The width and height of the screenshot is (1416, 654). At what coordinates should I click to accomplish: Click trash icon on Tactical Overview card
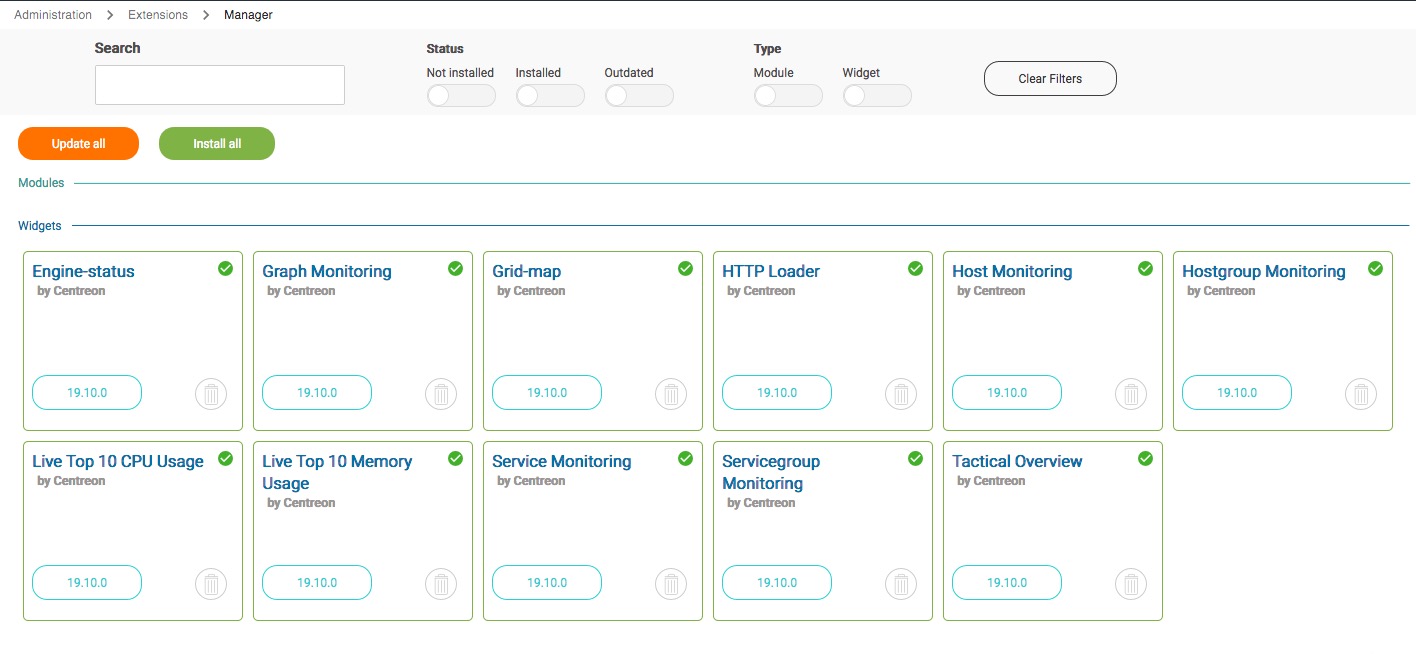(1131, 584)
